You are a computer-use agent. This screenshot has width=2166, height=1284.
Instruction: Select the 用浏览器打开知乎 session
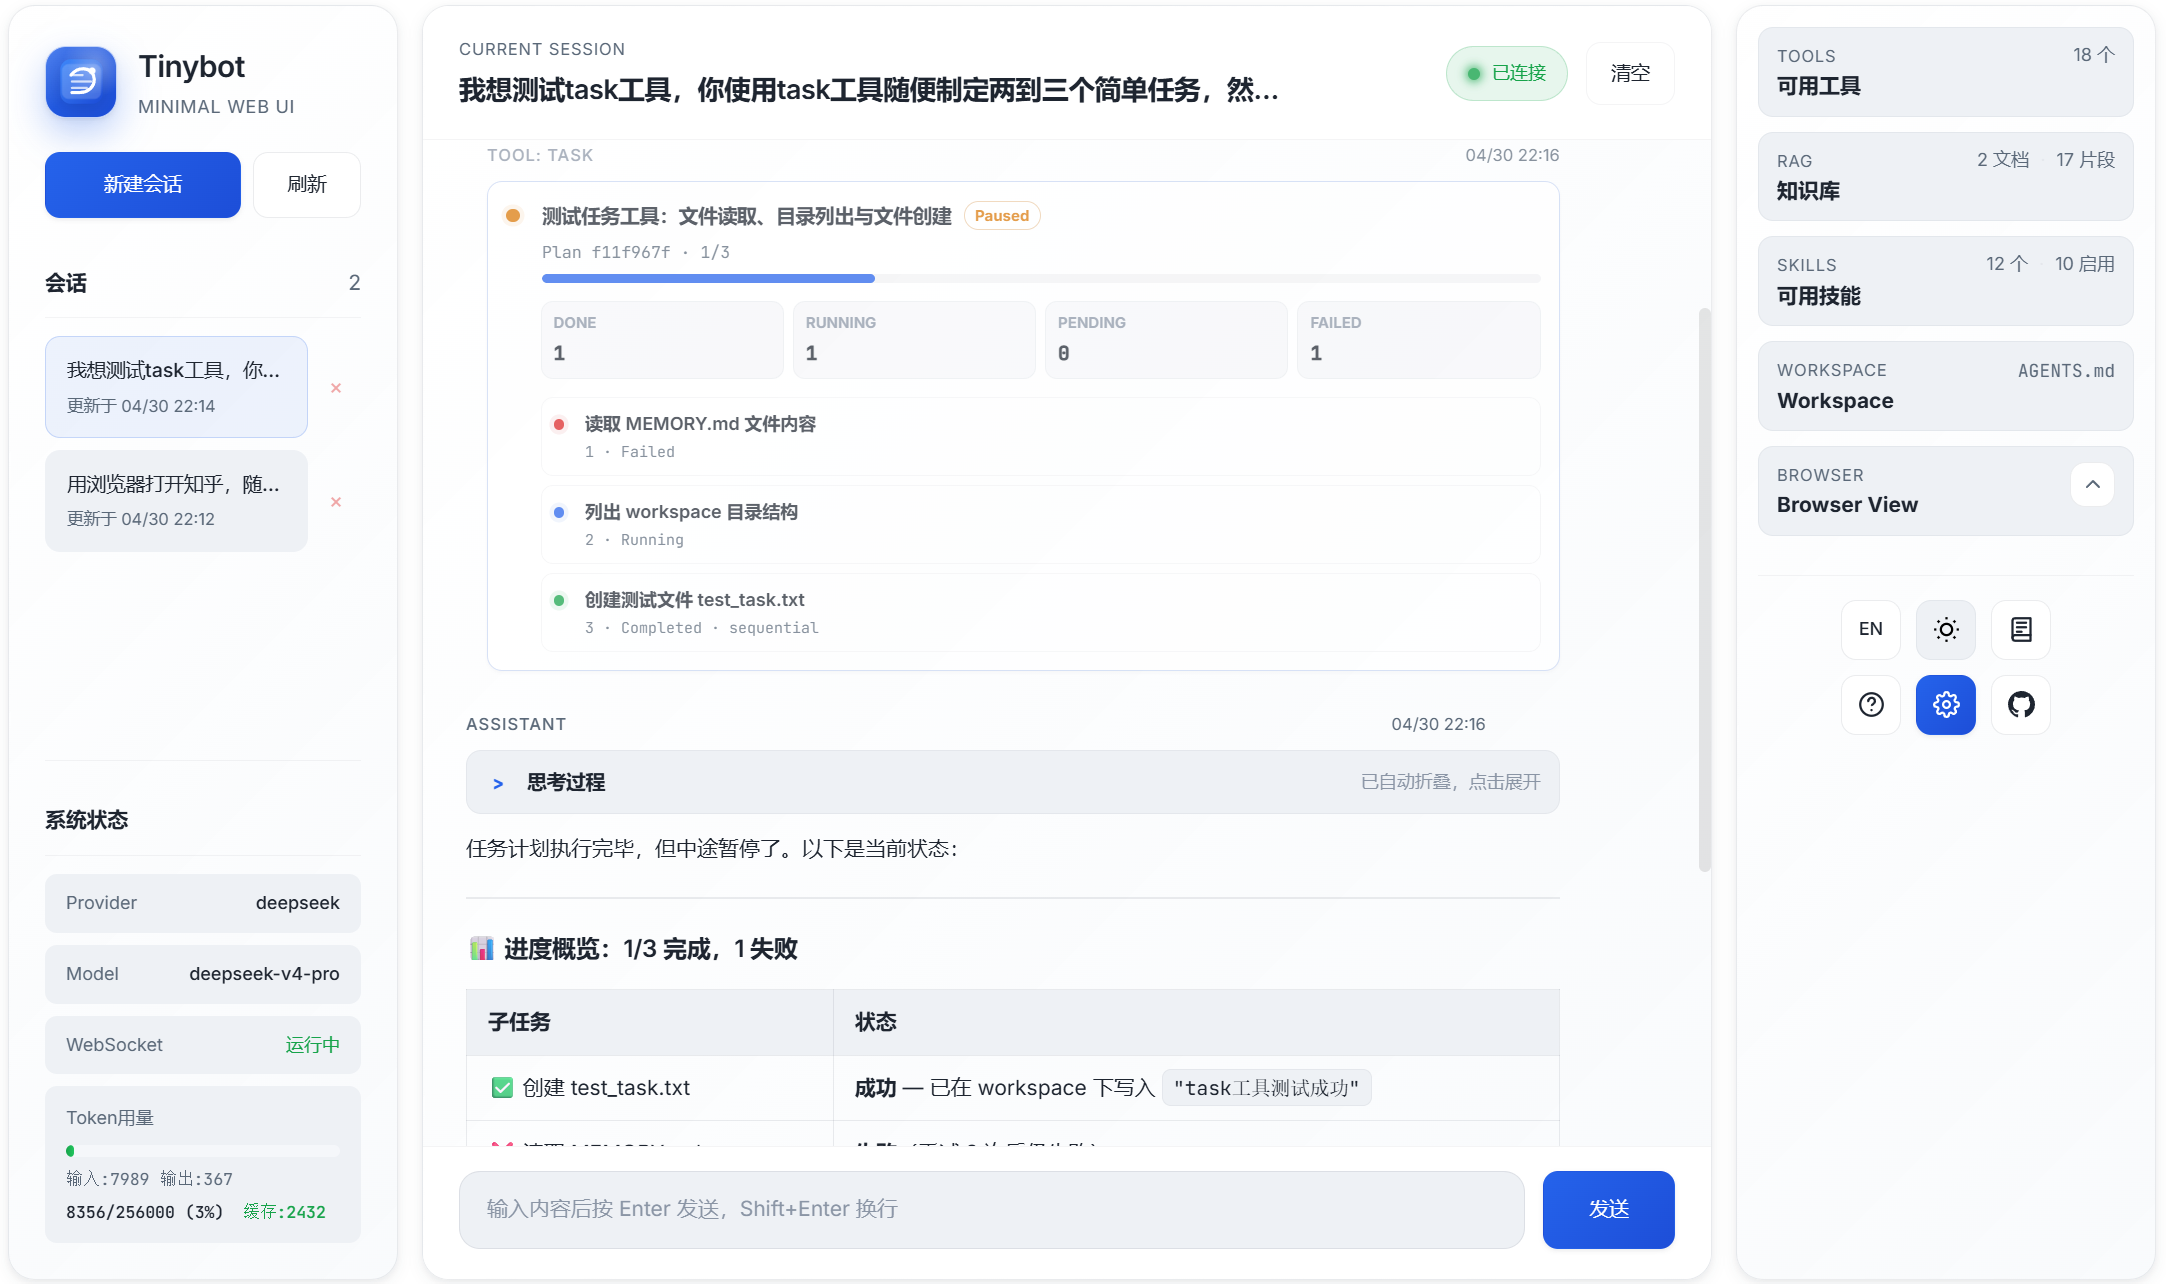pyautogui.click(x=176, y=501)
